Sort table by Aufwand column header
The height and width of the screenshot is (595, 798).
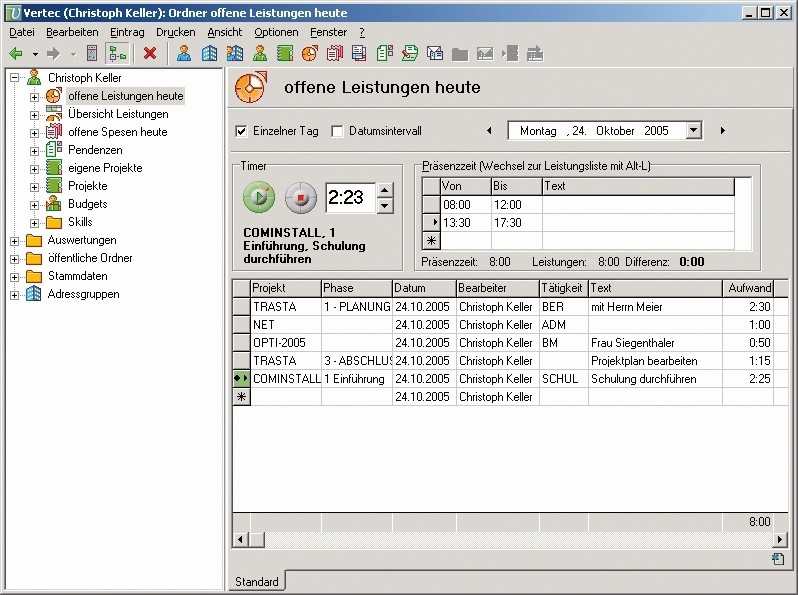click(x=749, y=288)
